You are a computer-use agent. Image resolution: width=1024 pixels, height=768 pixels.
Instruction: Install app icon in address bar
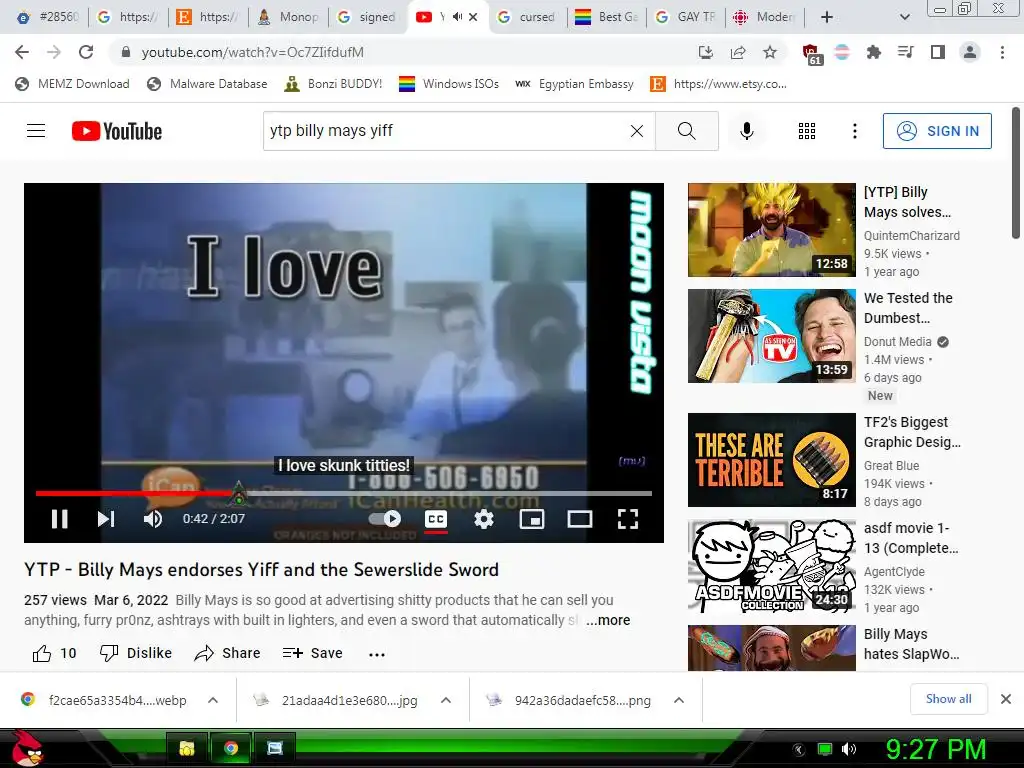click(705, 52)
